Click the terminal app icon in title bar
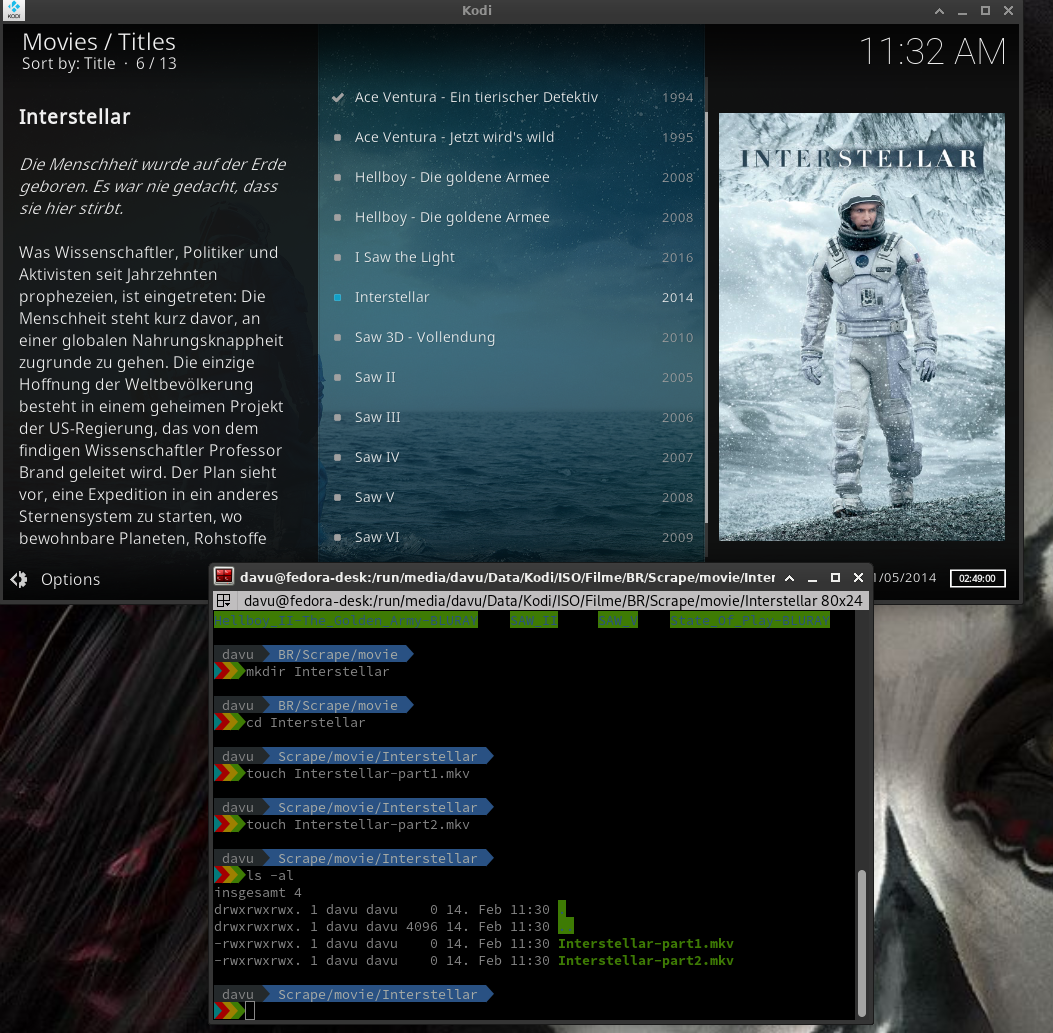Screen dimensions: 1053x1033 click(x=224, y=577)
